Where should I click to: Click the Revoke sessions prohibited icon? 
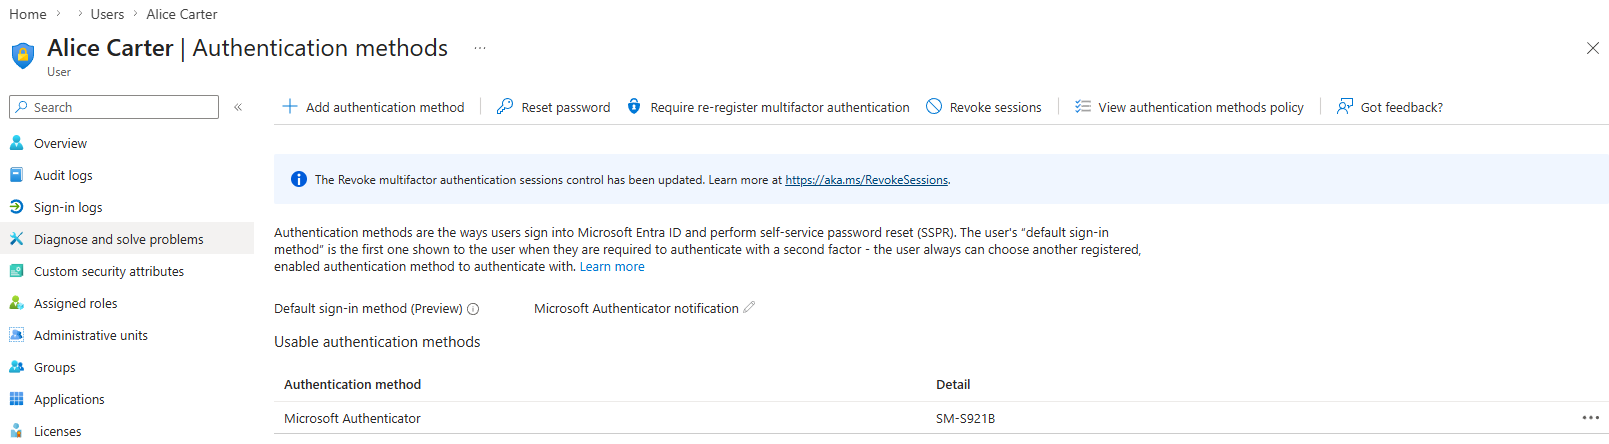pyautogui.click(x=934, y=106)
